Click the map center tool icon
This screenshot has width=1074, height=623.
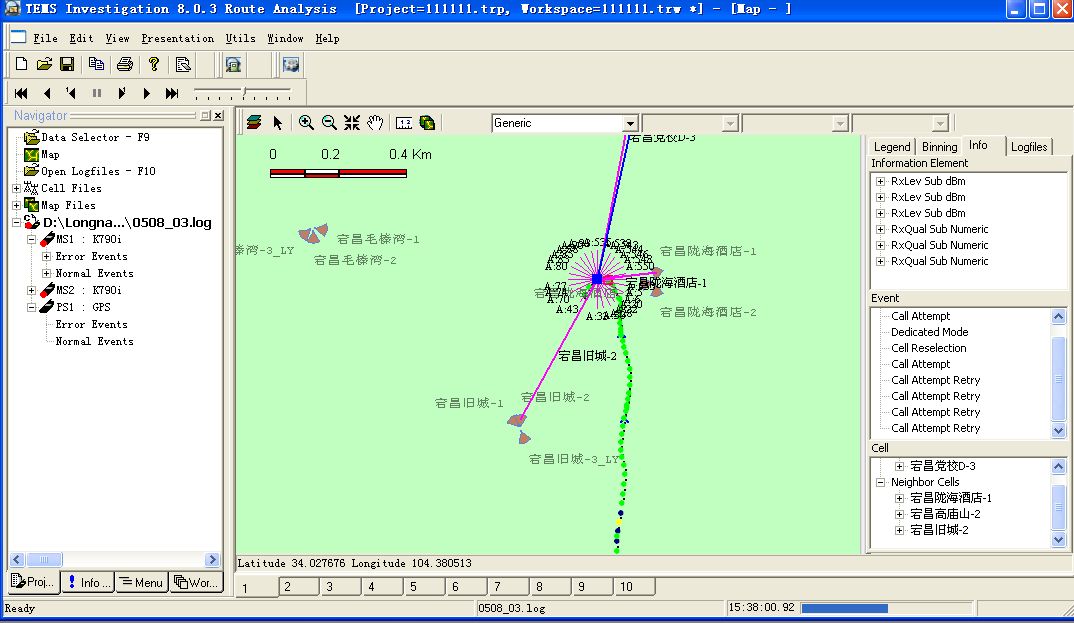click(352, 123)
